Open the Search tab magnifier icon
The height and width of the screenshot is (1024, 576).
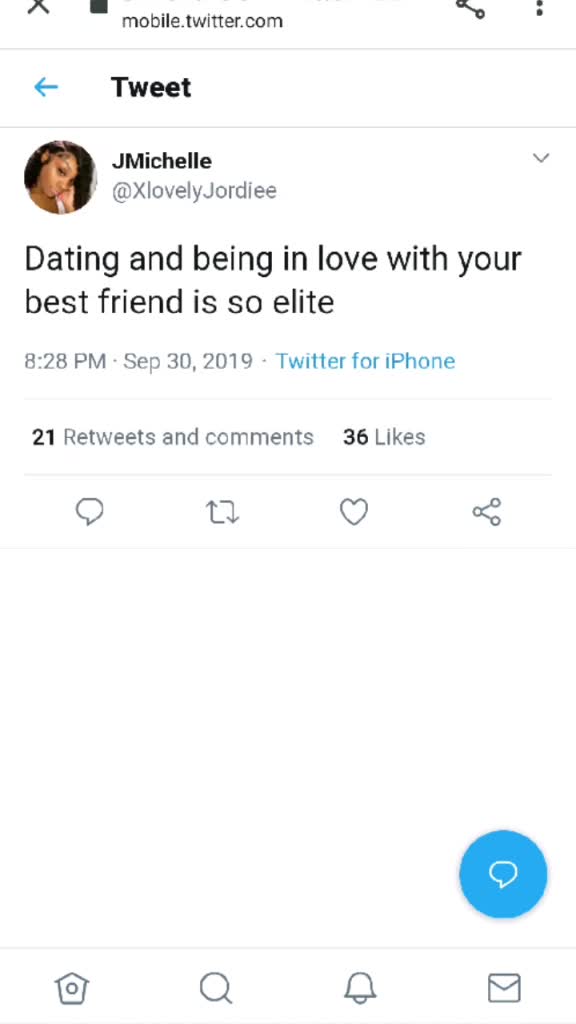(x=216, y=987)
